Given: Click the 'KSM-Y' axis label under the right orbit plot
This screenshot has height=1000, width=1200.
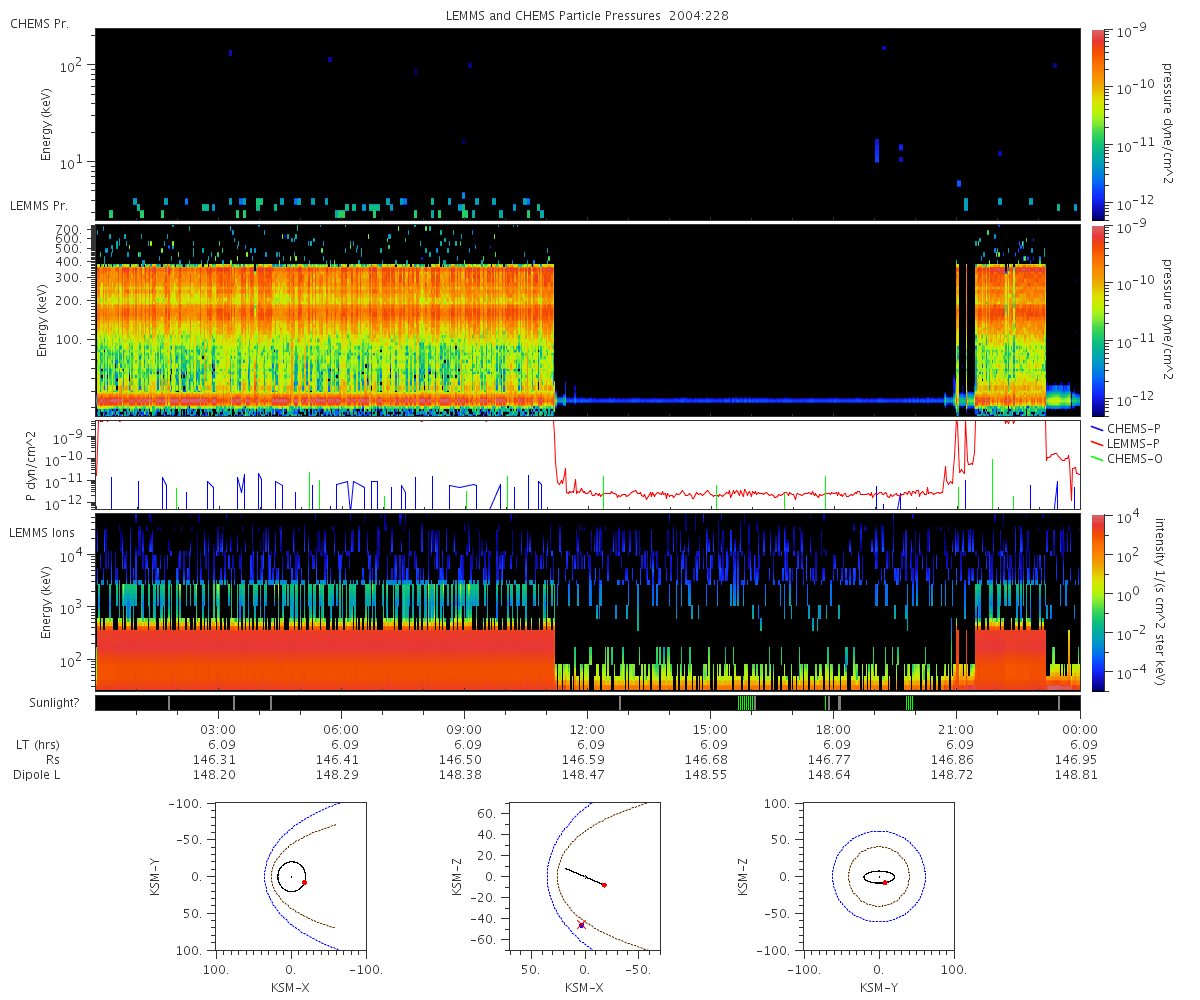Looking at the screenshot, I should pos(878,986).
